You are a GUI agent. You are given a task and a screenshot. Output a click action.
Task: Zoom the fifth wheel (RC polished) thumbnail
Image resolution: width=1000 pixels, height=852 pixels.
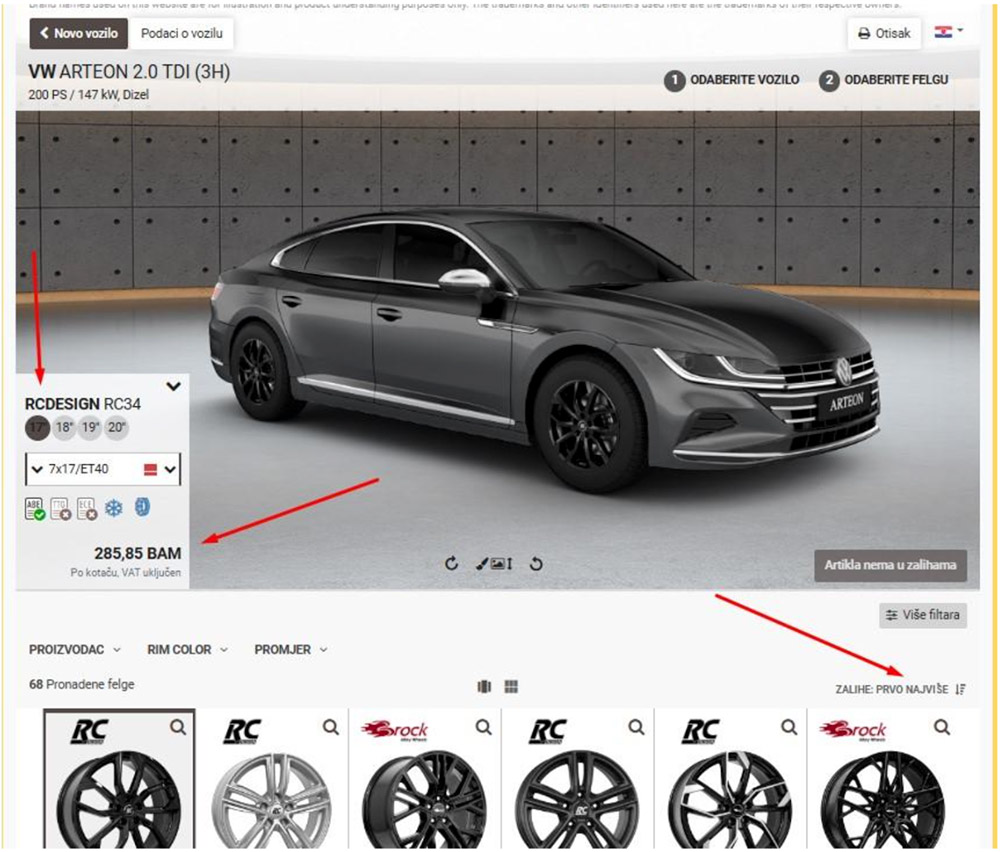(789, 727)
